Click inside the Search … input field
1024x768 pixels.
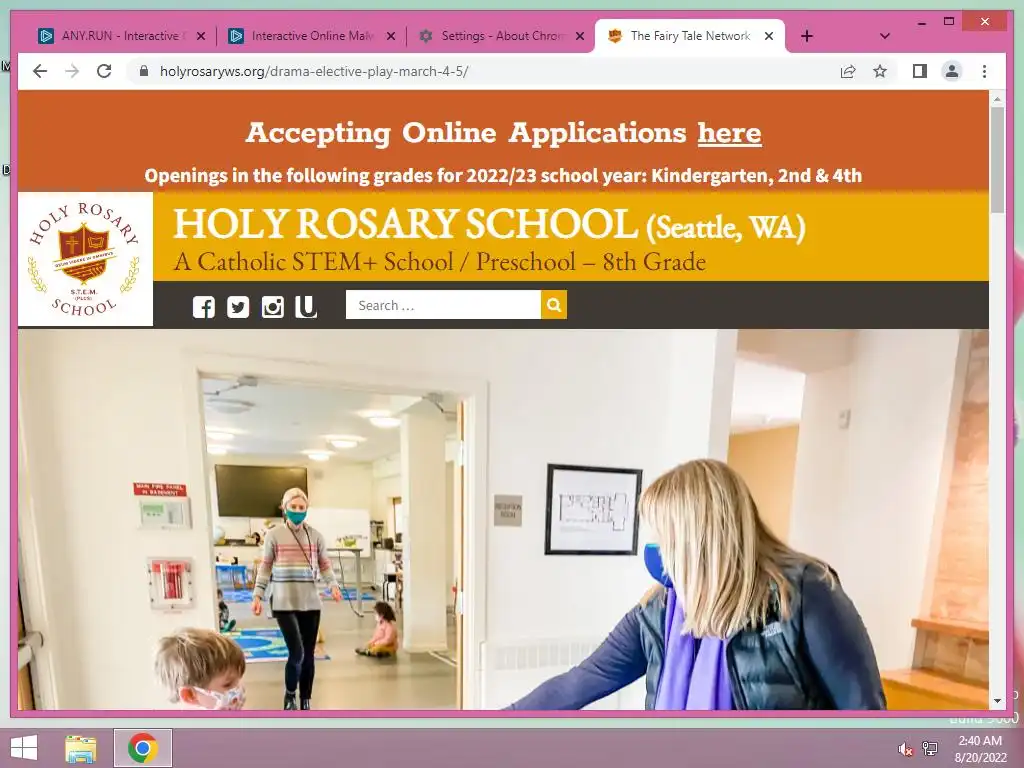pos(443,305)
